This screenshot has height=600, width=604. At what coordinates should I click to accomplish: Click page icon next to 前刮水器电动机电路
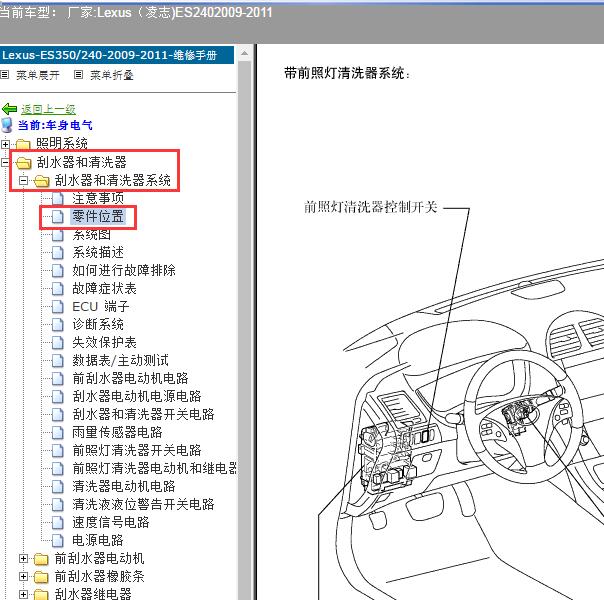pos(57,378)
